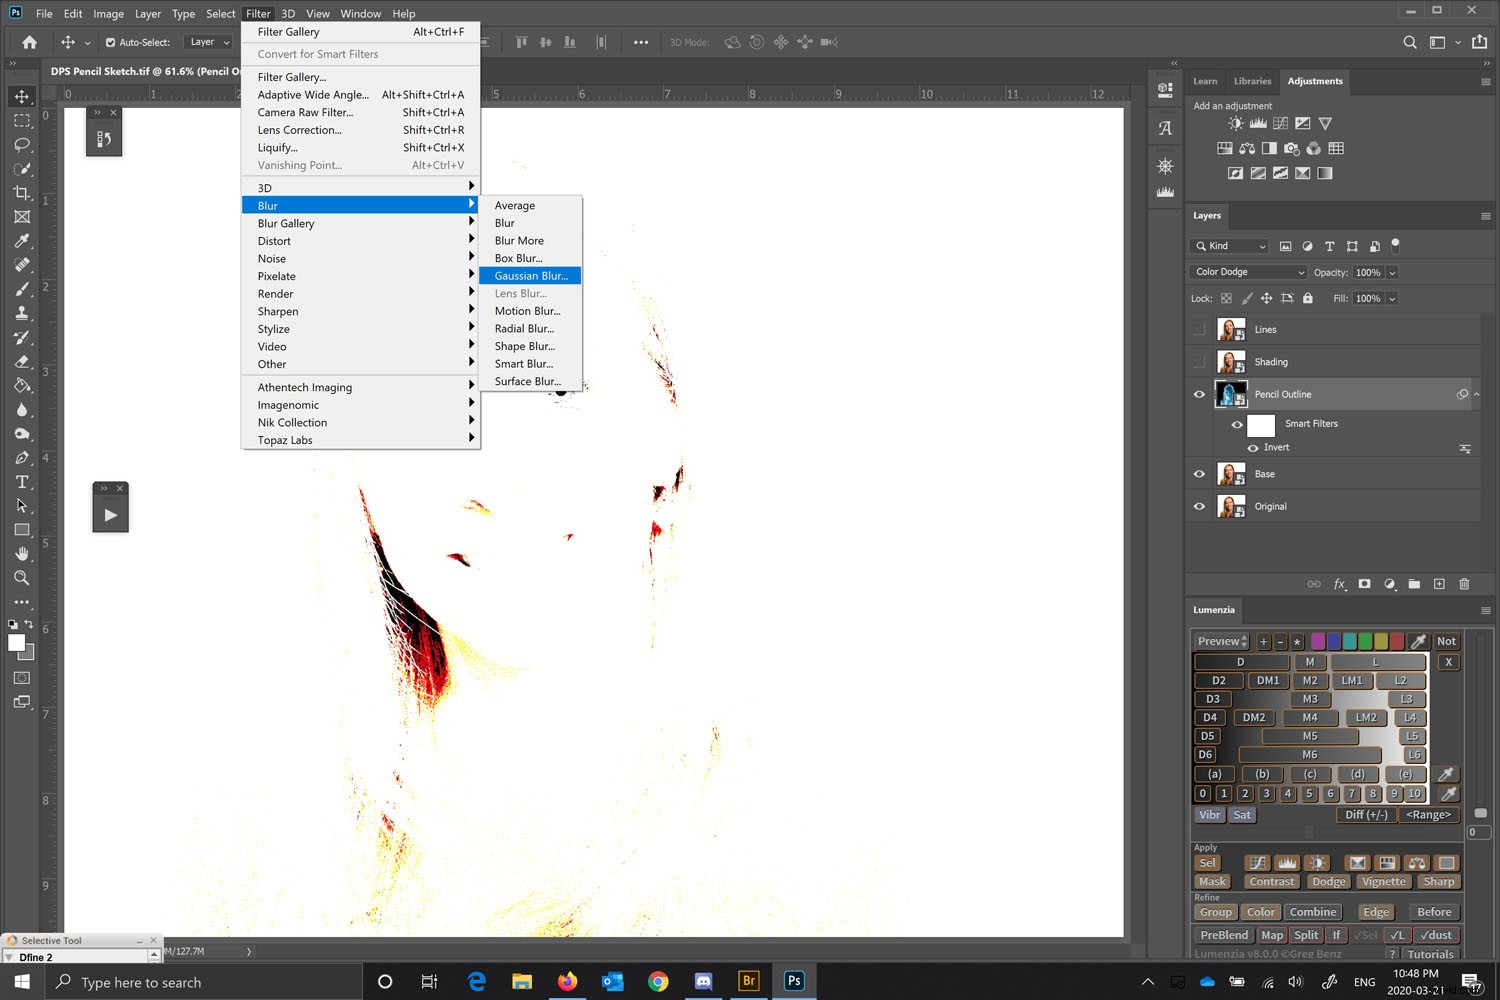1500x1000 pixels.
Task: Hide the Pencil Outline layer
Action: 1199,394
